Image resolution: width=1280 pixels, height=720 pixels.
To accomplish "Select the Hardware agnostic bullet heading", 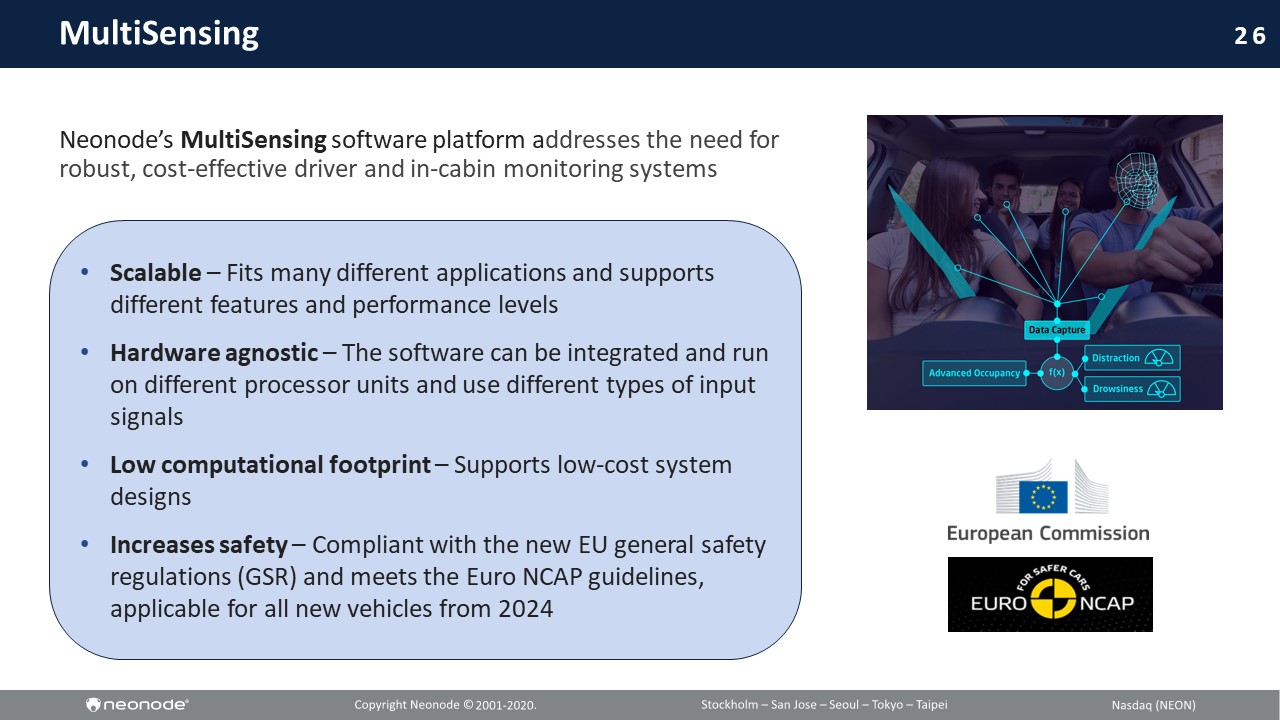I will [214, 353].
